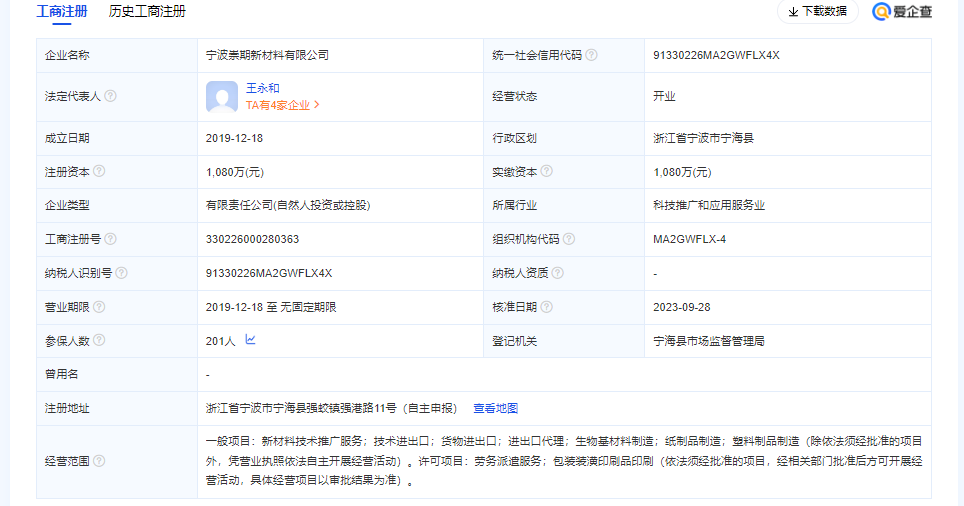The width and height of the screenshot is (964, 506).
Task: Select operating status 开业
Action: pyautogui.click(x=664, y=97)
